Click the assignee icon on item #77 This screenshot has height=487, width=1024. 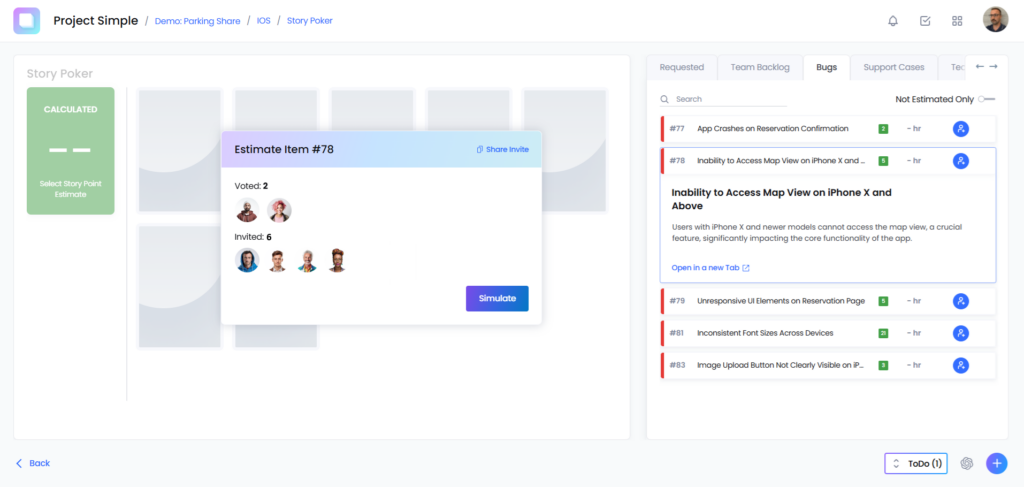coord(960,129)
